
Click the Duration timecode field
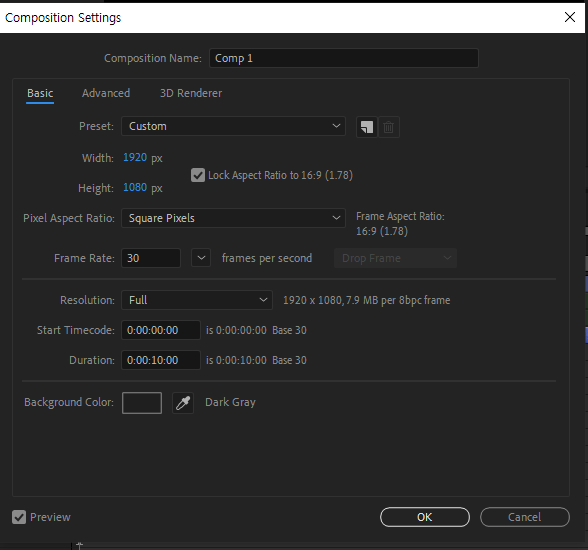pos(161,360)
